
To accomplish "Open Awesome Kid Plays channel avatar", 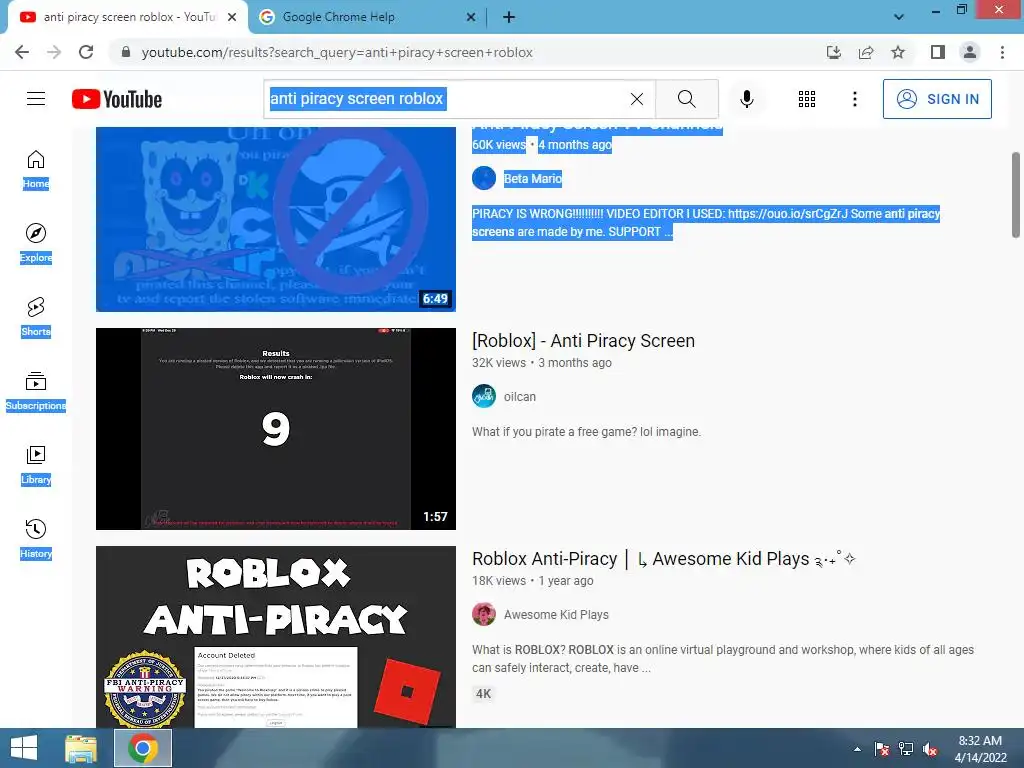I will pos(484,615).
